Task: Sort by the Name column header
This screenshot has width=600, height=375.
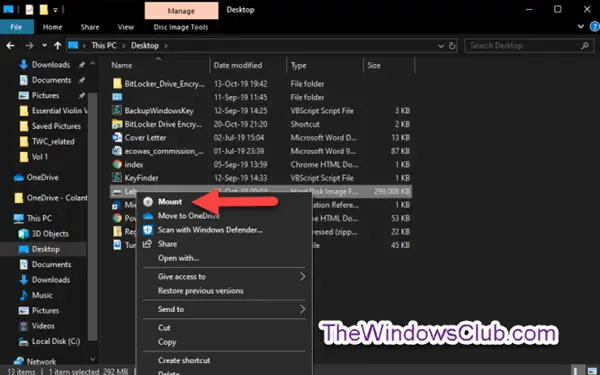Action: 121,65
